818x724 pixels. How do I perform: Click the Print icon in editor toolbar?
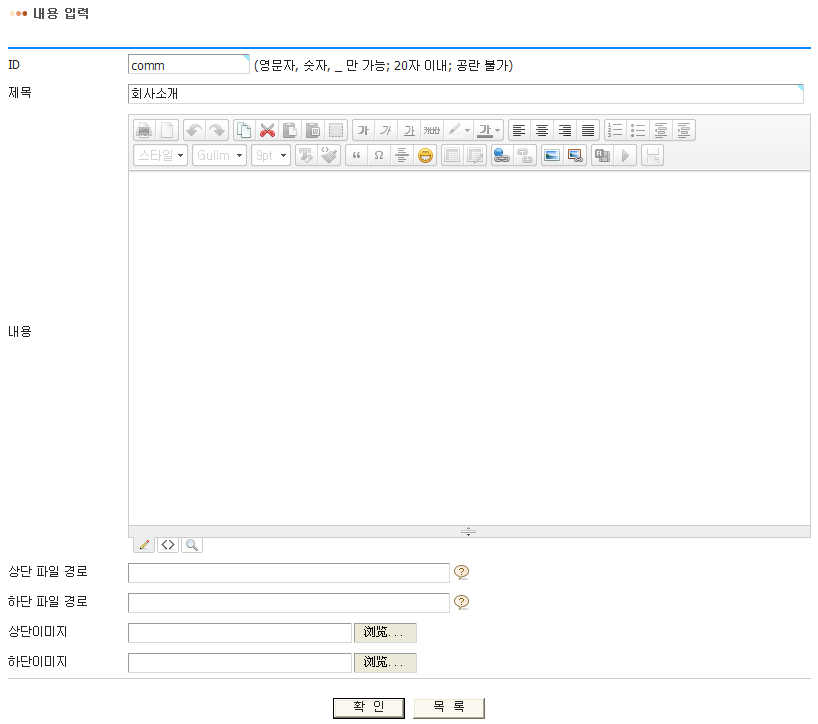(x=144, y=130)
